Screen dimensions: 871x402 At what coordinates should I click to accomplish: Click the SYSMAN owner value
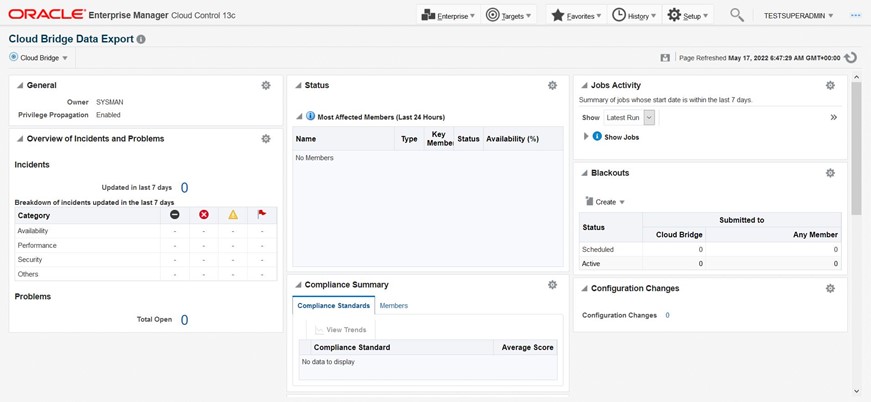(109, 102)
